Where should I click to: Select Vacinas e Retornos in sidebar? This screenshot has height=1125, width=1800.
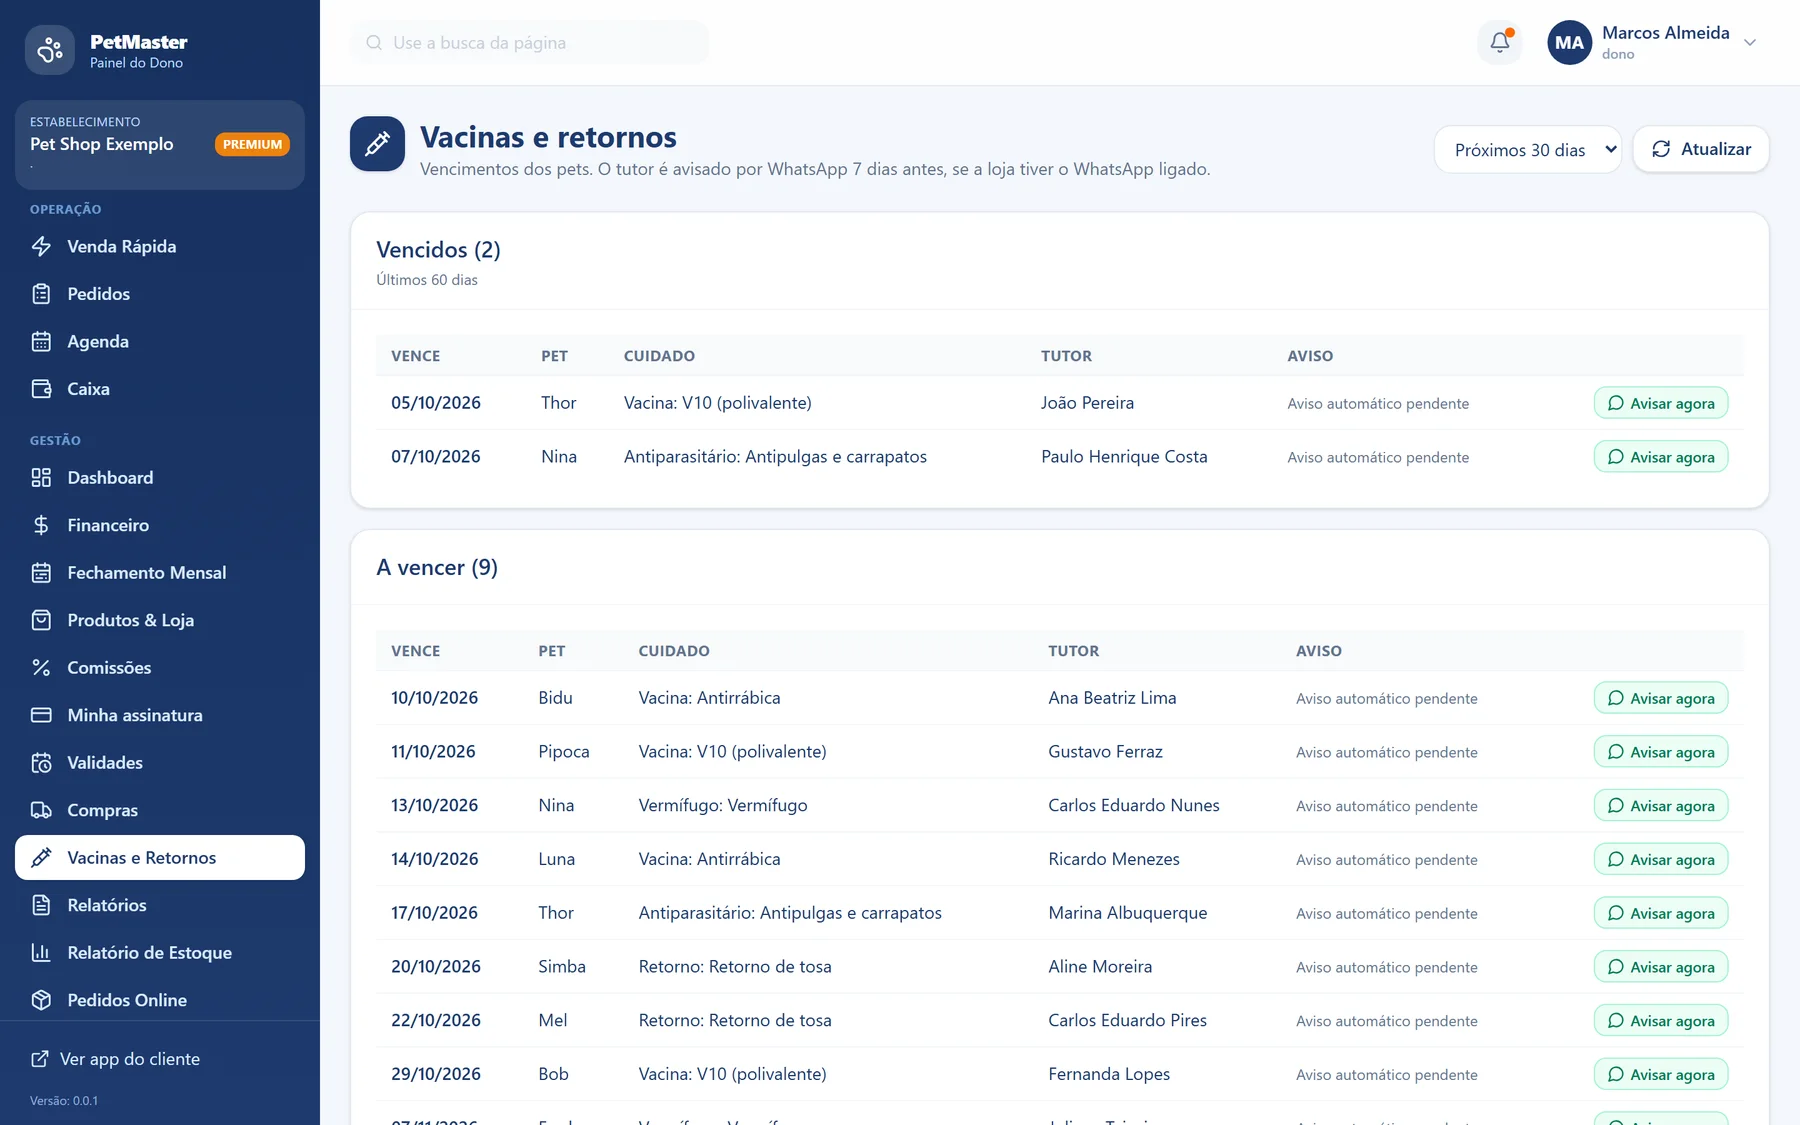coord(160,858)
